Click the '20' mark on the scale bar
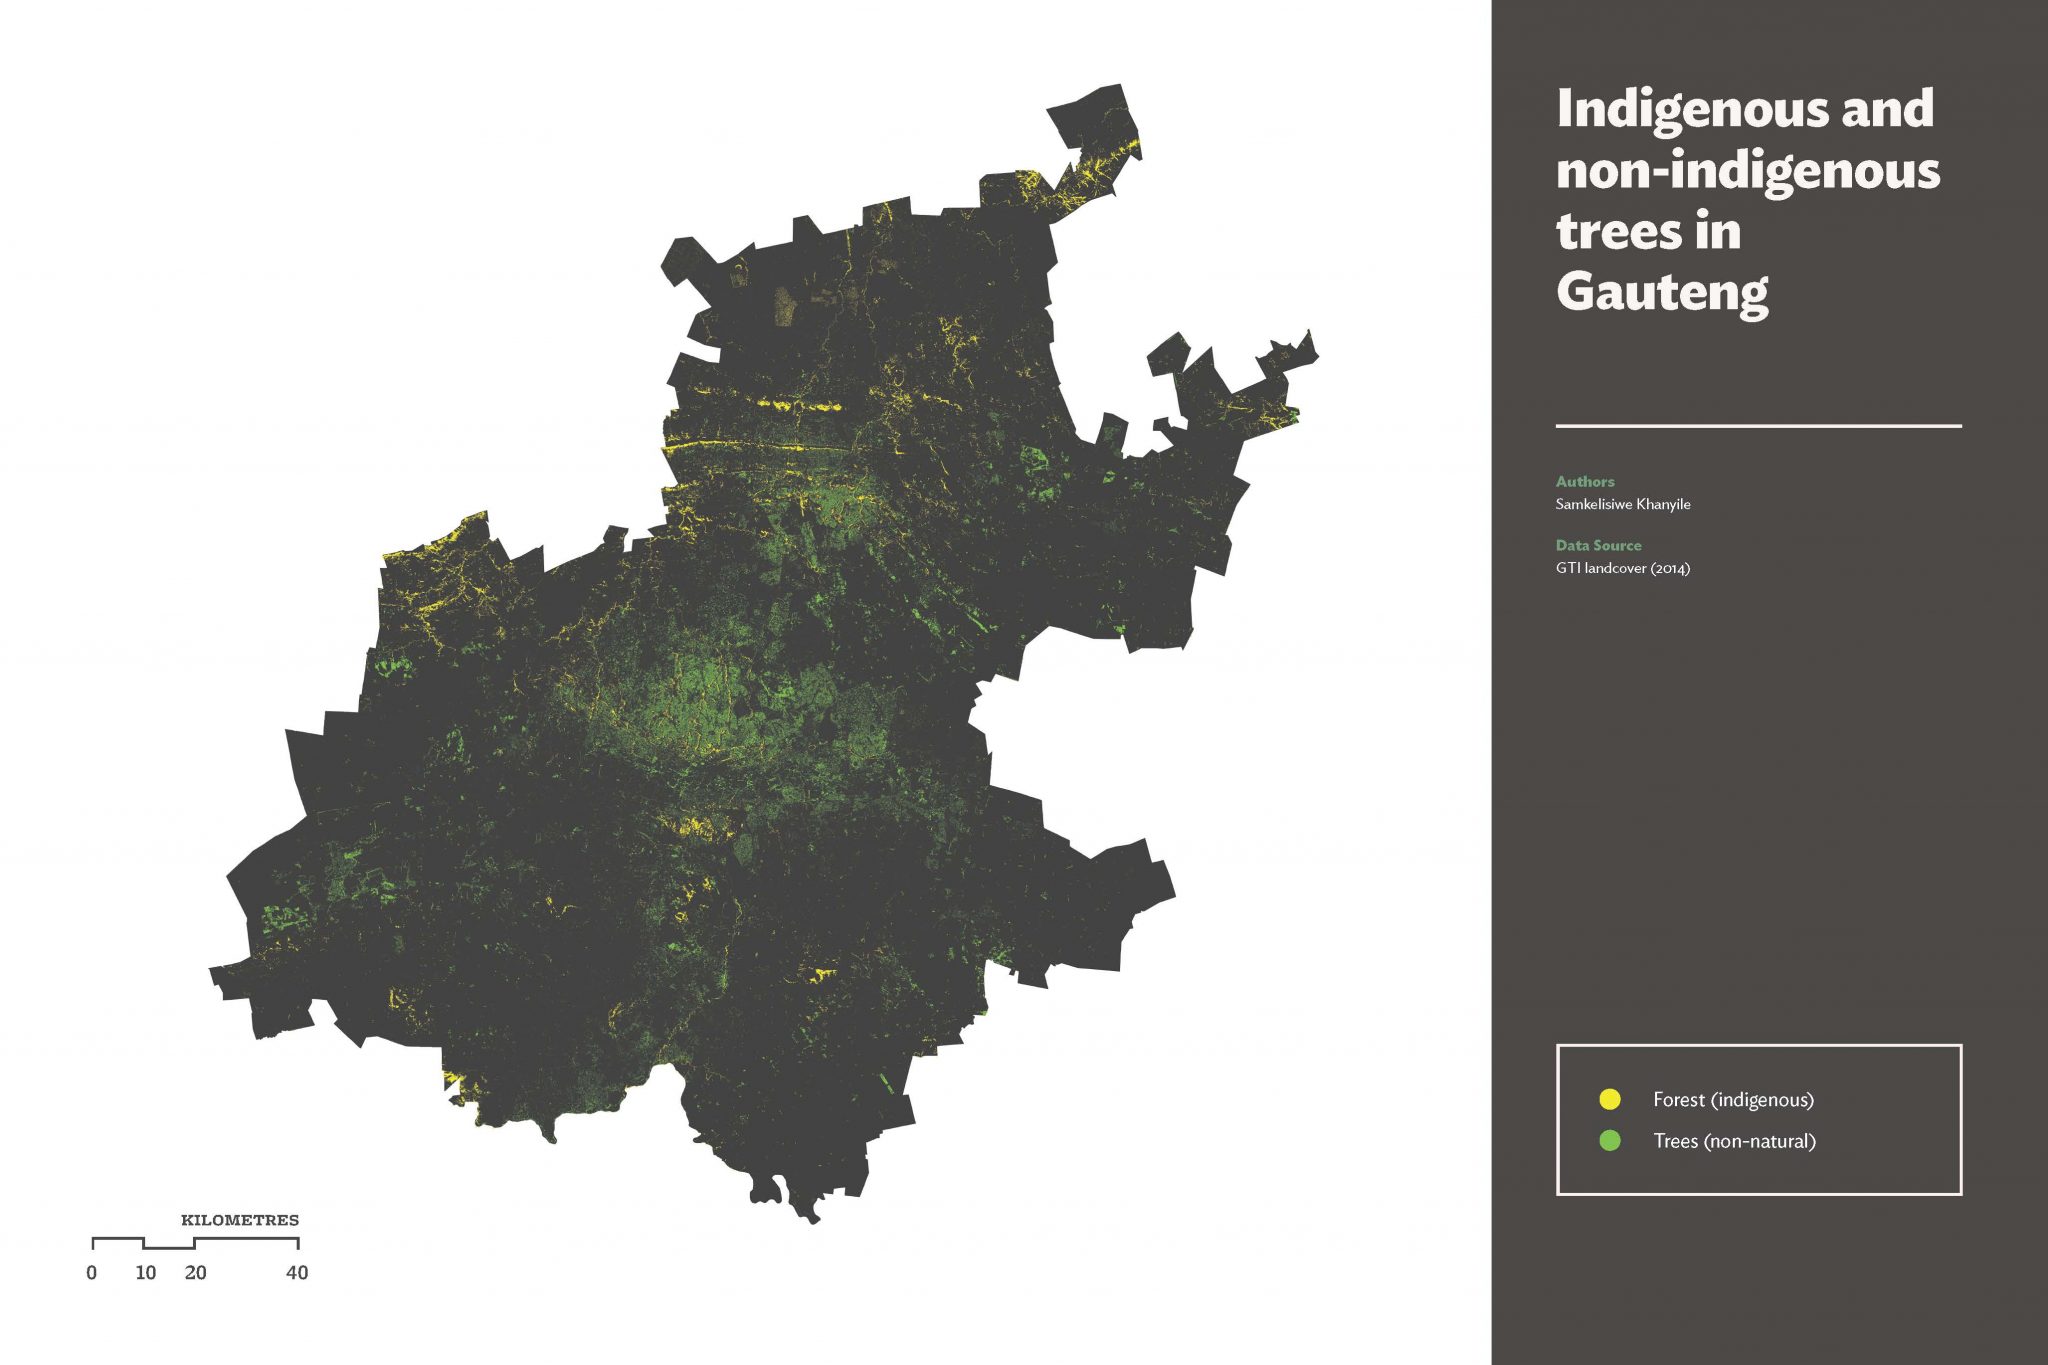 196,1273
